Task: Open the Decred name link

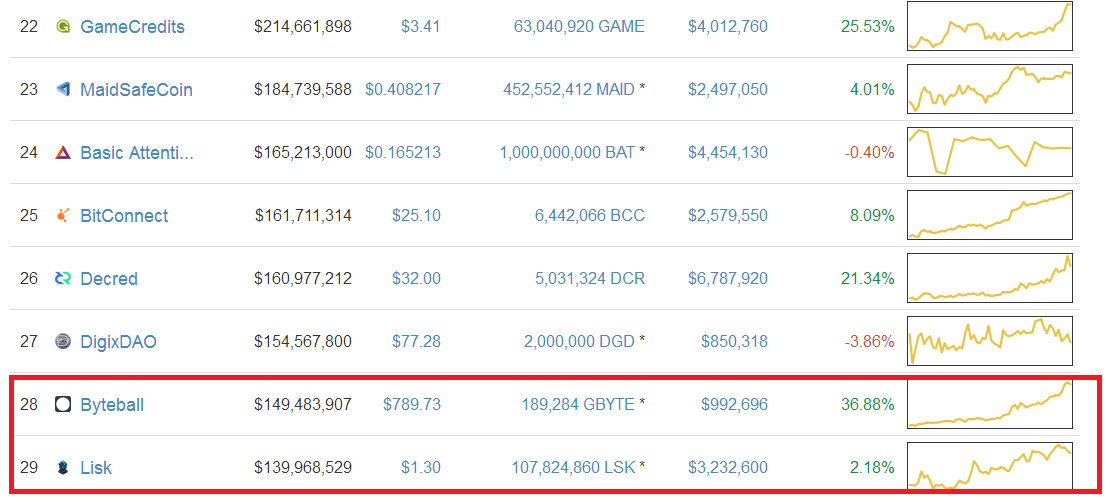Action: coord(108,278)
